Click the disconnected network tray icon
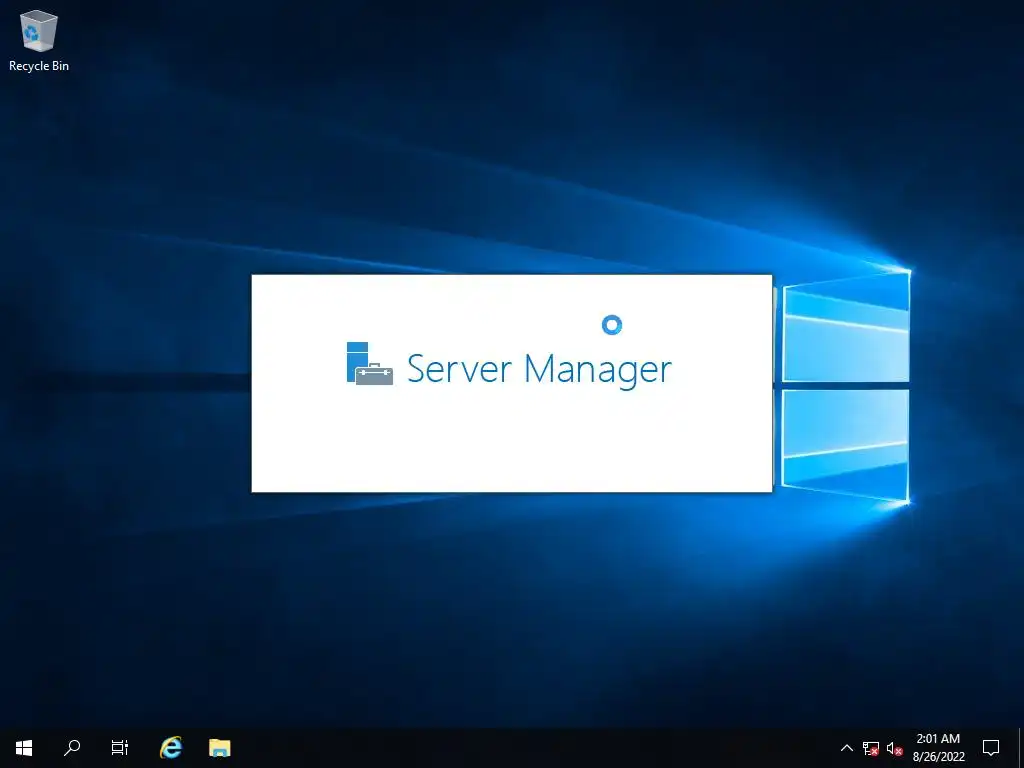The width and height of the screenshot is (1024, 768). point(871,748)
